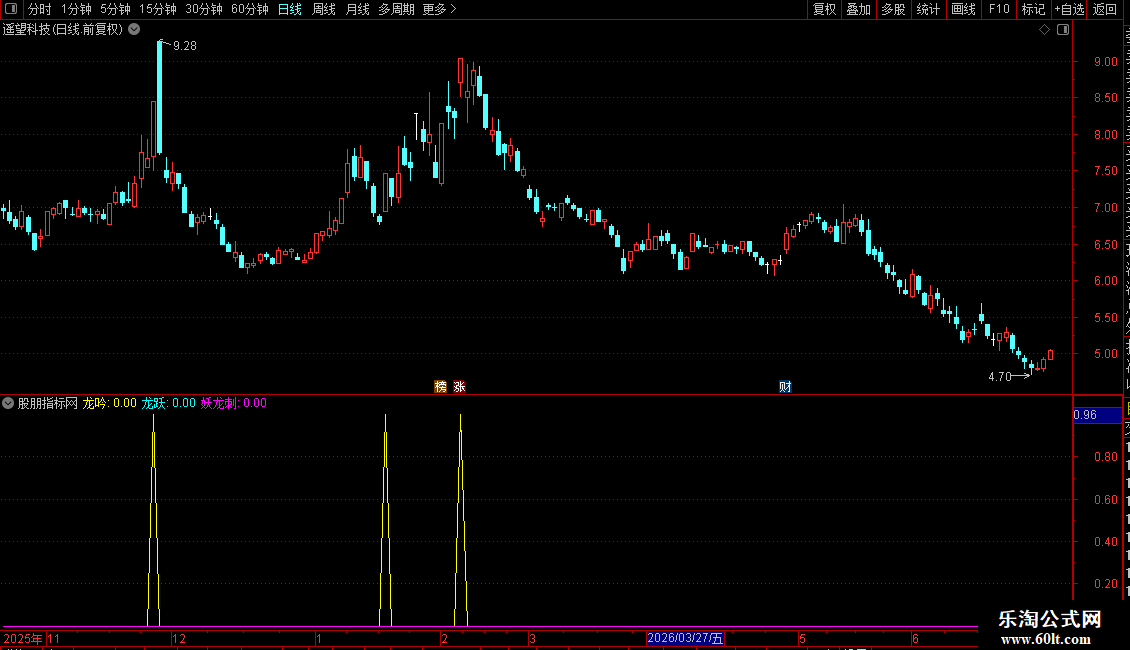Expand the 更多 periods menu
Viewport: 1130px width, 650px height.
(440, 9)
